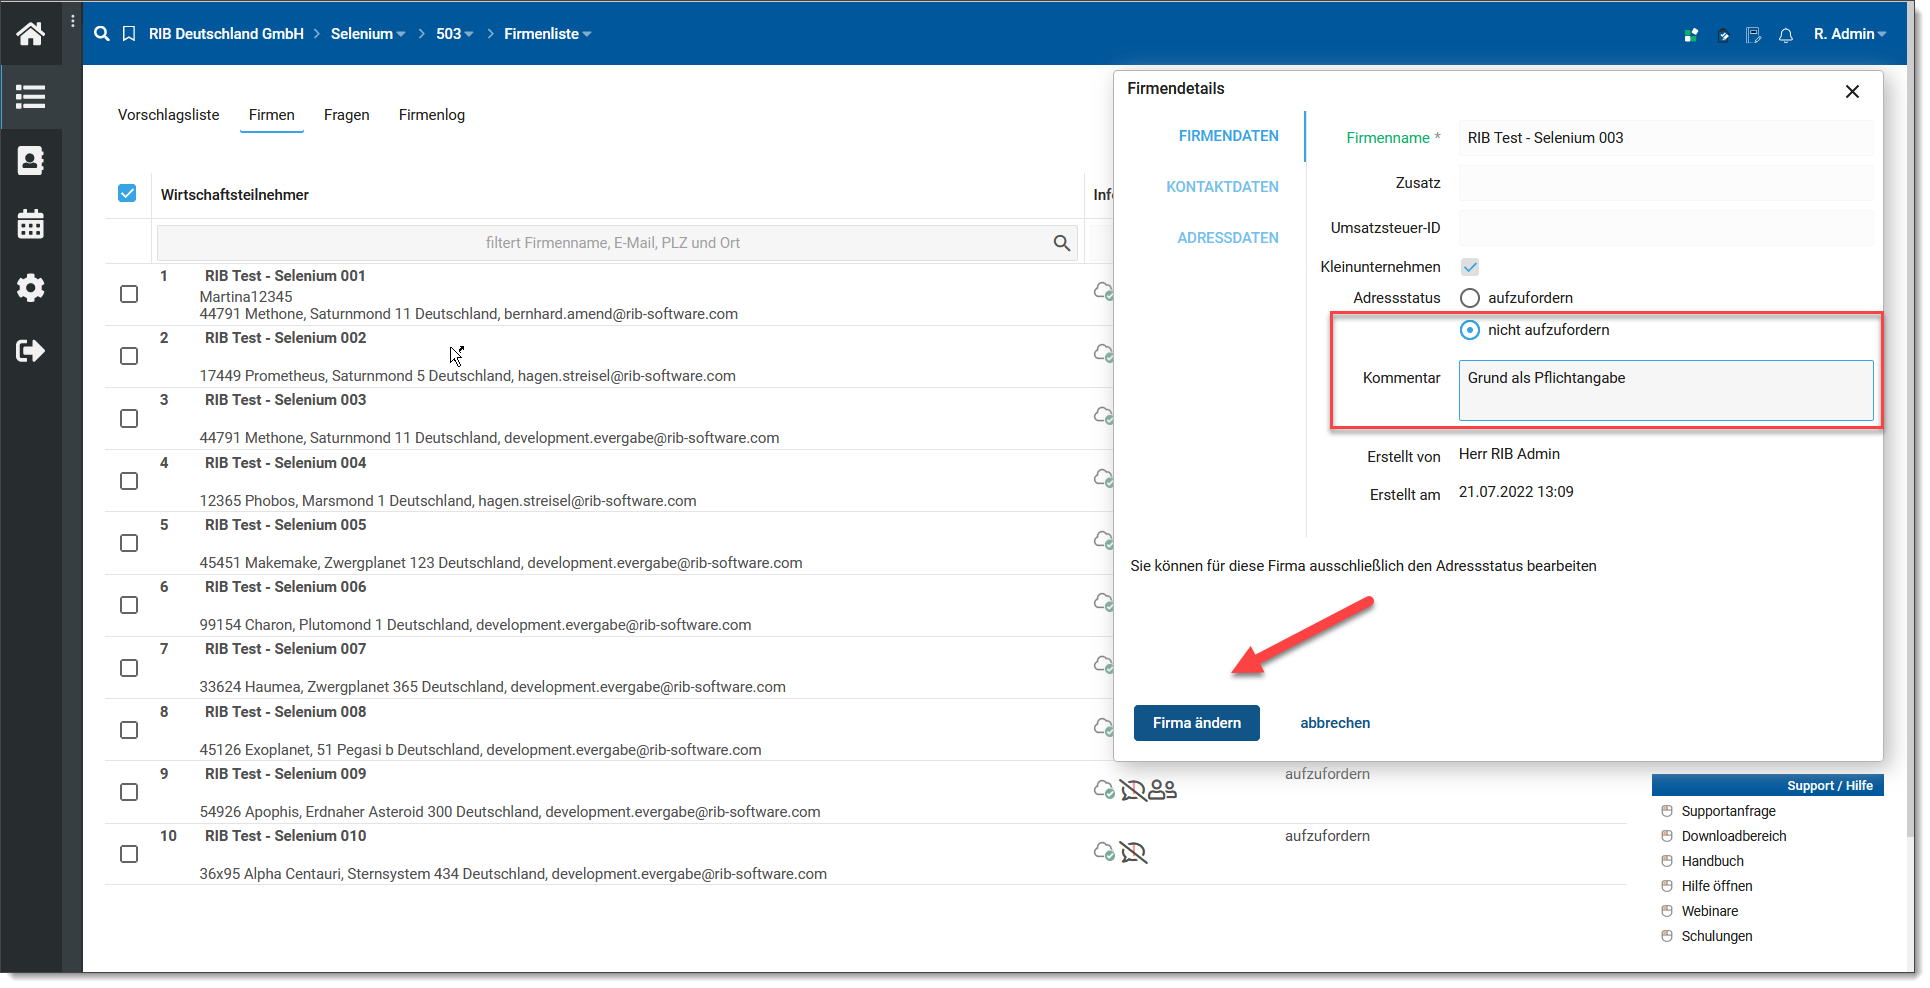Screen dimensions: 1930x988
Task: Click Supportanfrage bullet icon
Action: [1667, 811]
